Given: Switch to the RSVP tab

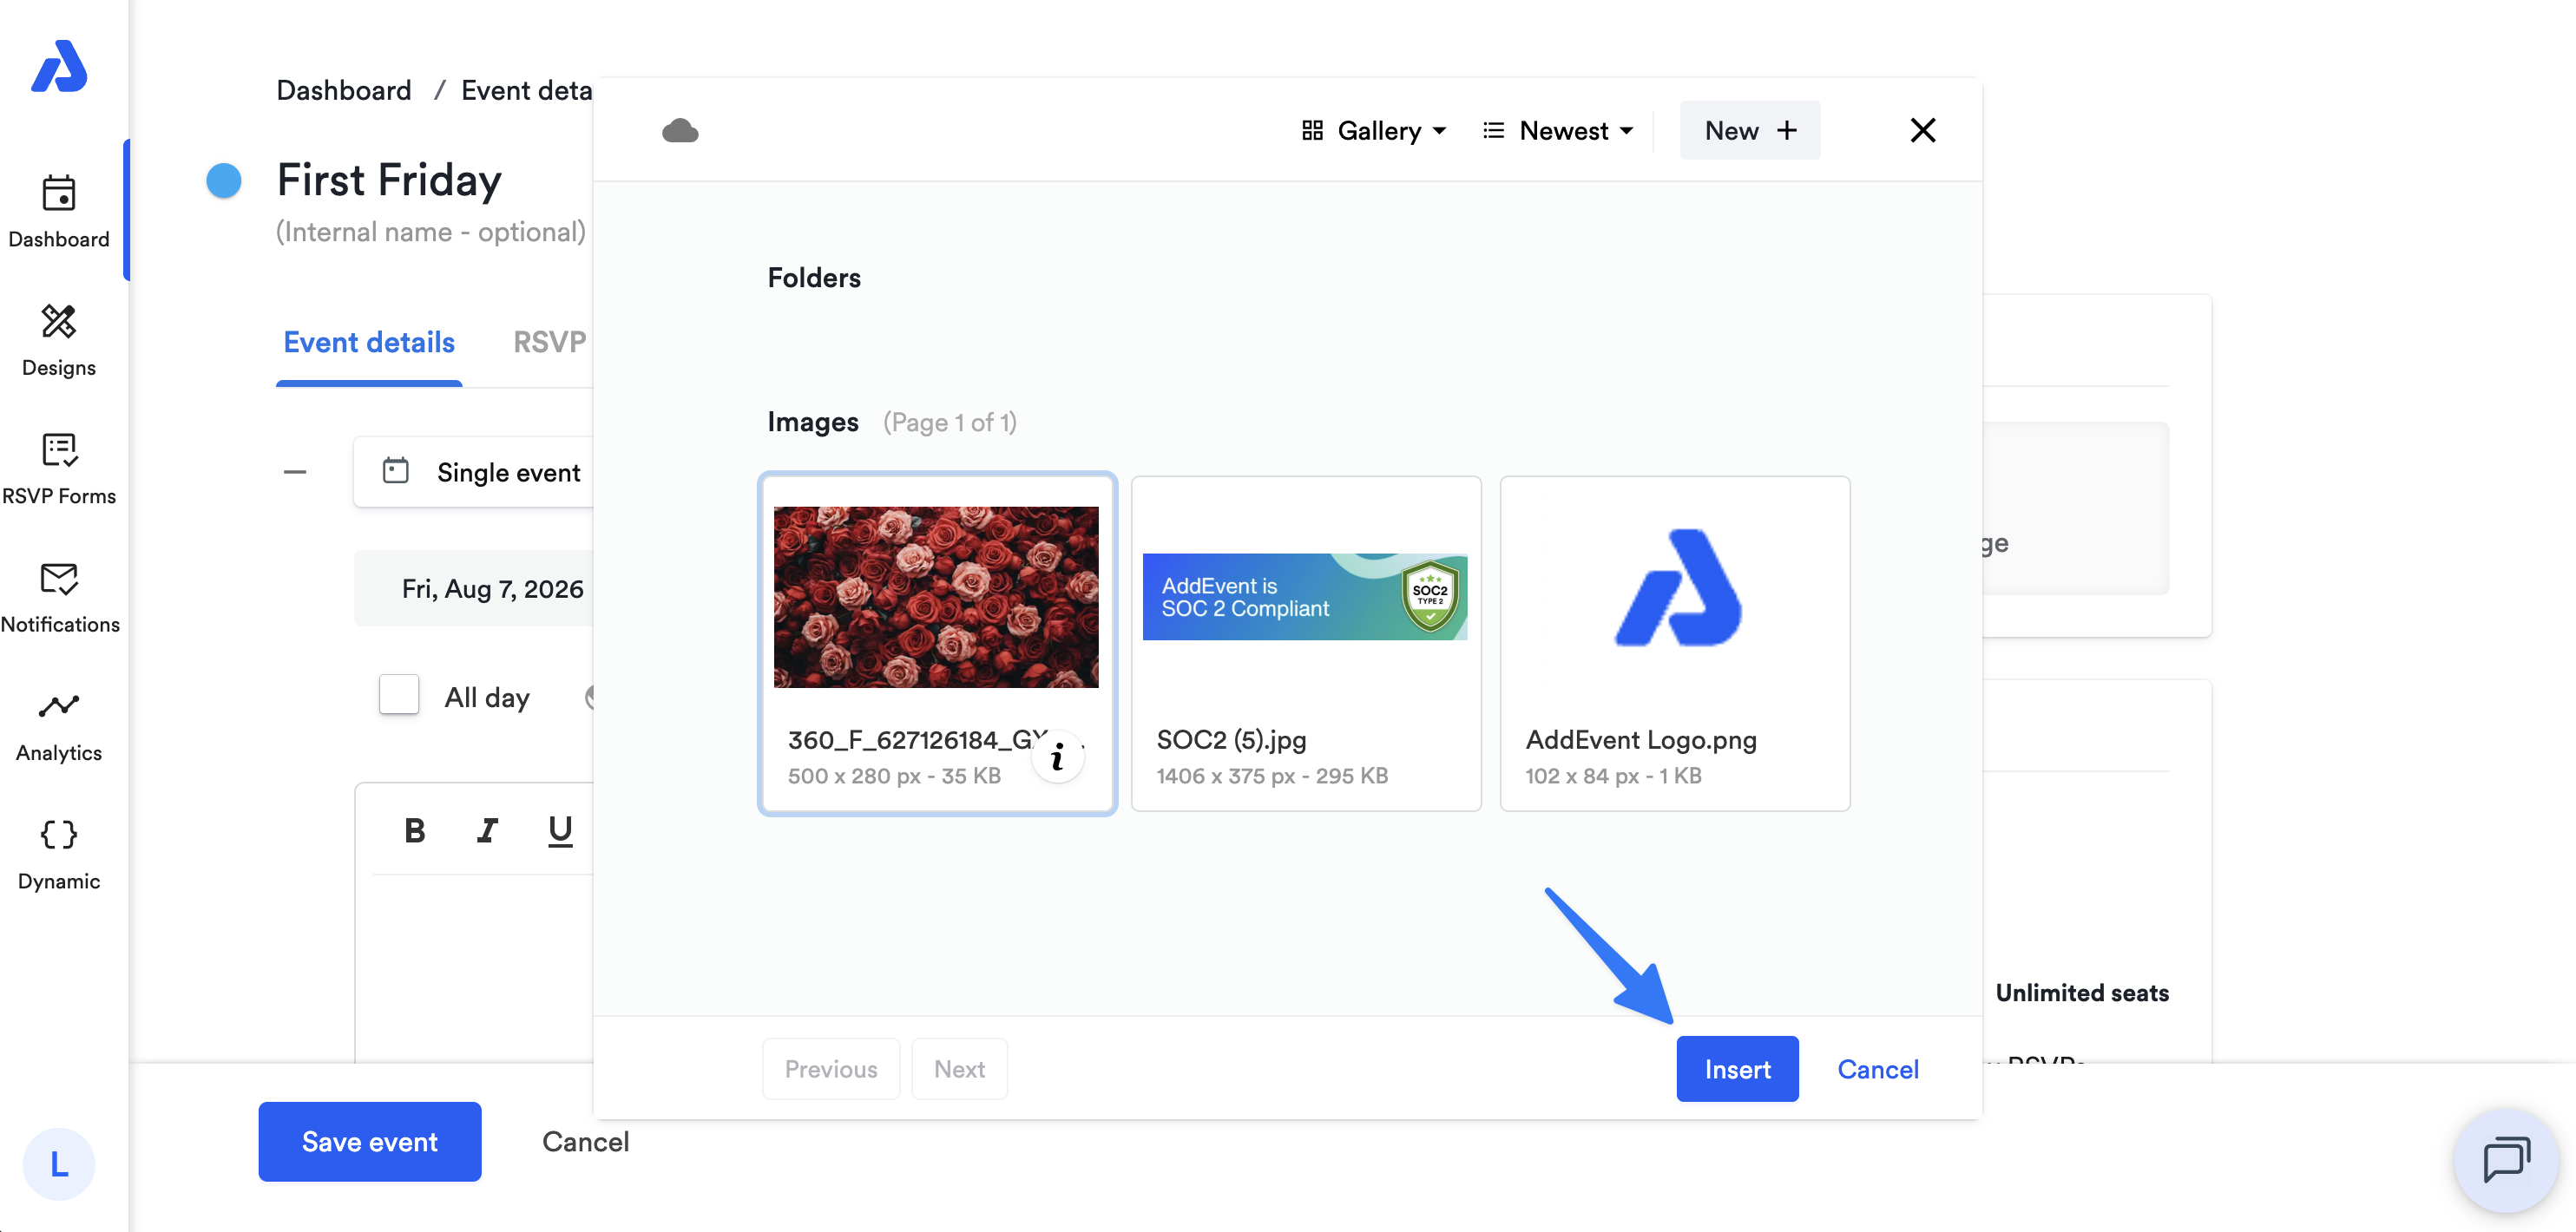Looking at the screenshot, I should pyautogui.click(x=549, y=343).
